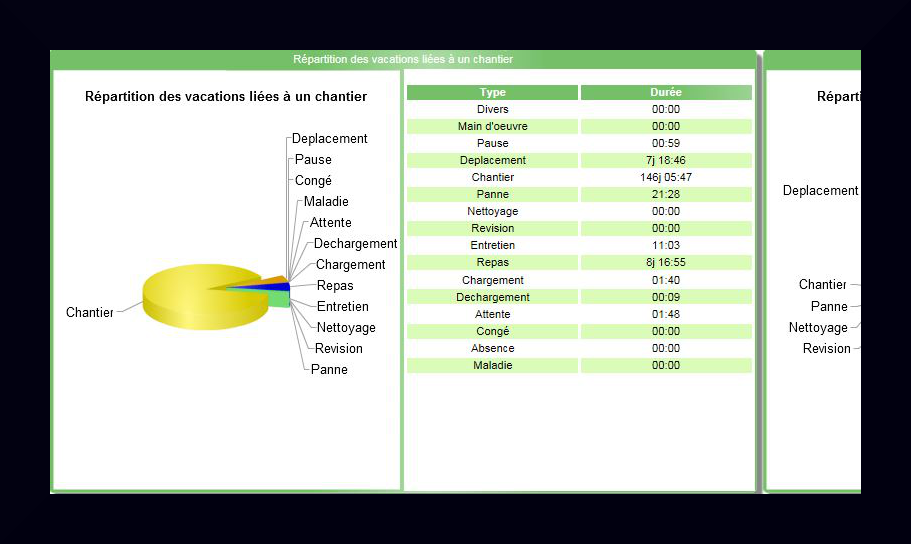Click the orange slice of the pie chart

271,280
